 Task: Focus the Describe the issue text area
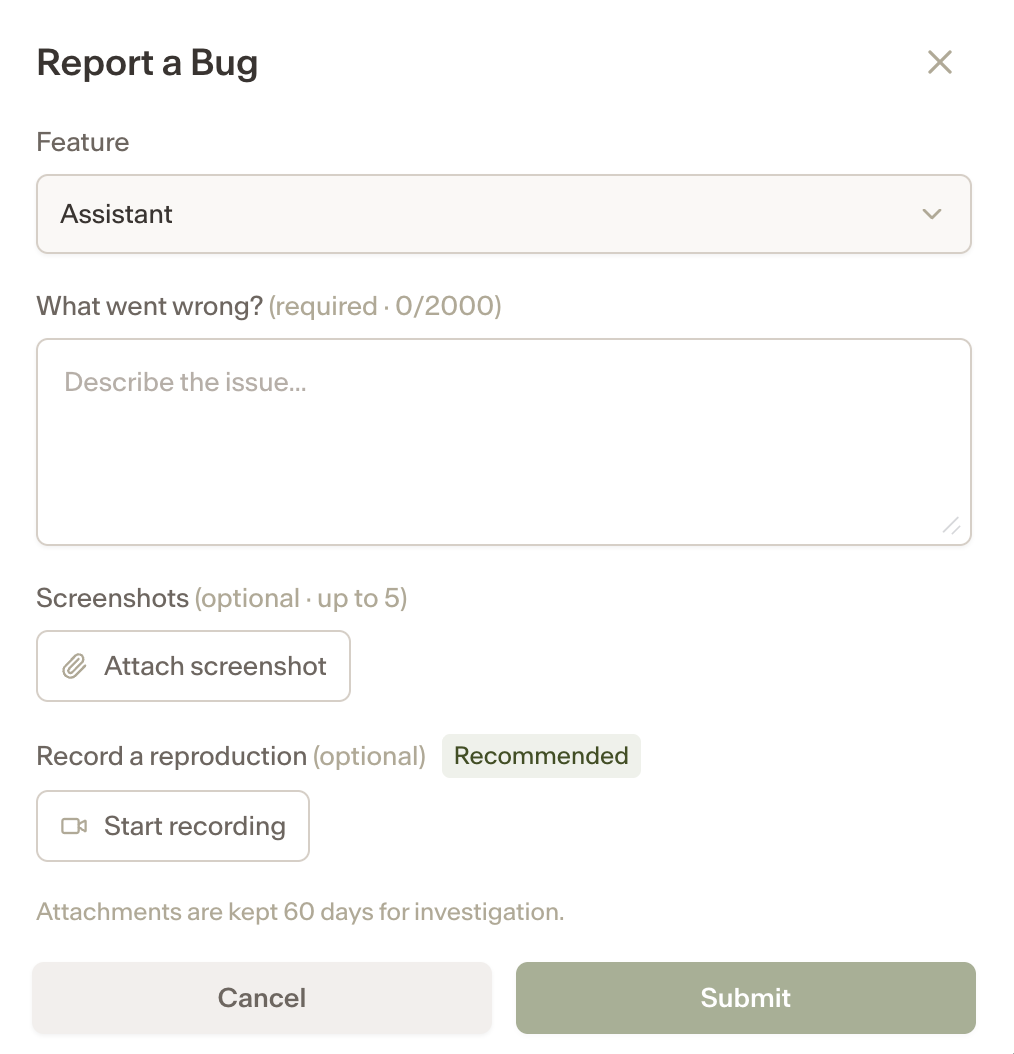point(504,442)
